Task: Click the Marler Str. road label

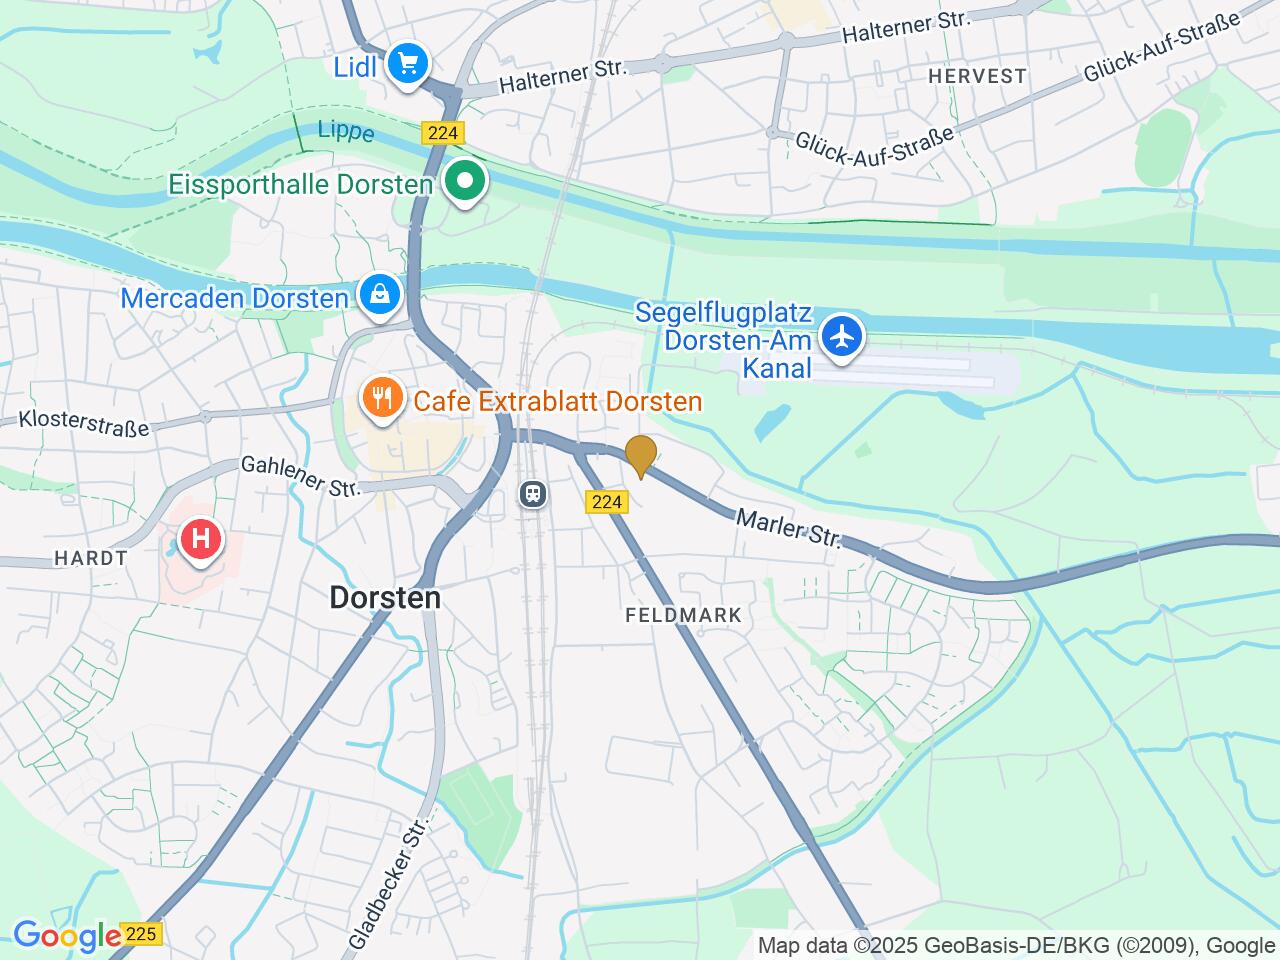Action: click(x=790, y=528)
